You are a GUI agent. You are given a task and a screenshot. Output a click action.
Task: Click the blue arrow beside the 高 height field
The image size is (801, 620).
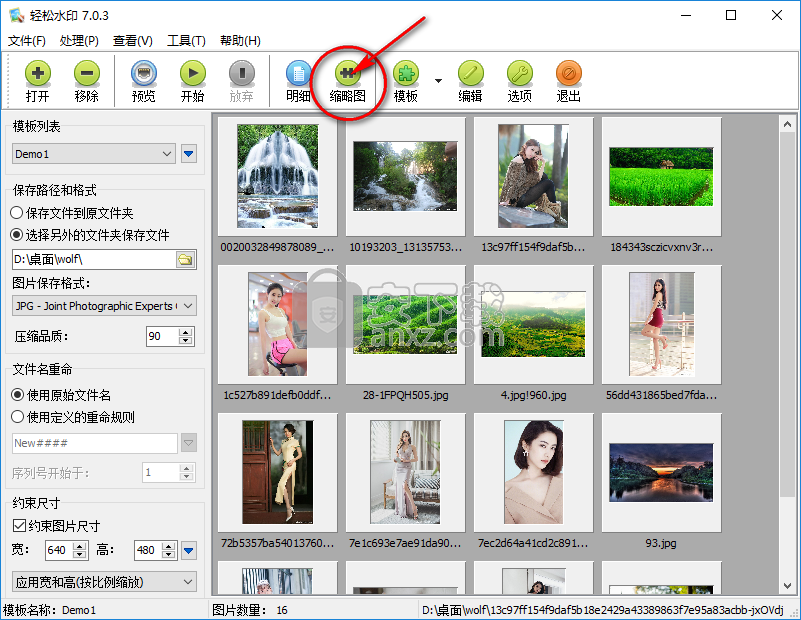click(189, 551)
